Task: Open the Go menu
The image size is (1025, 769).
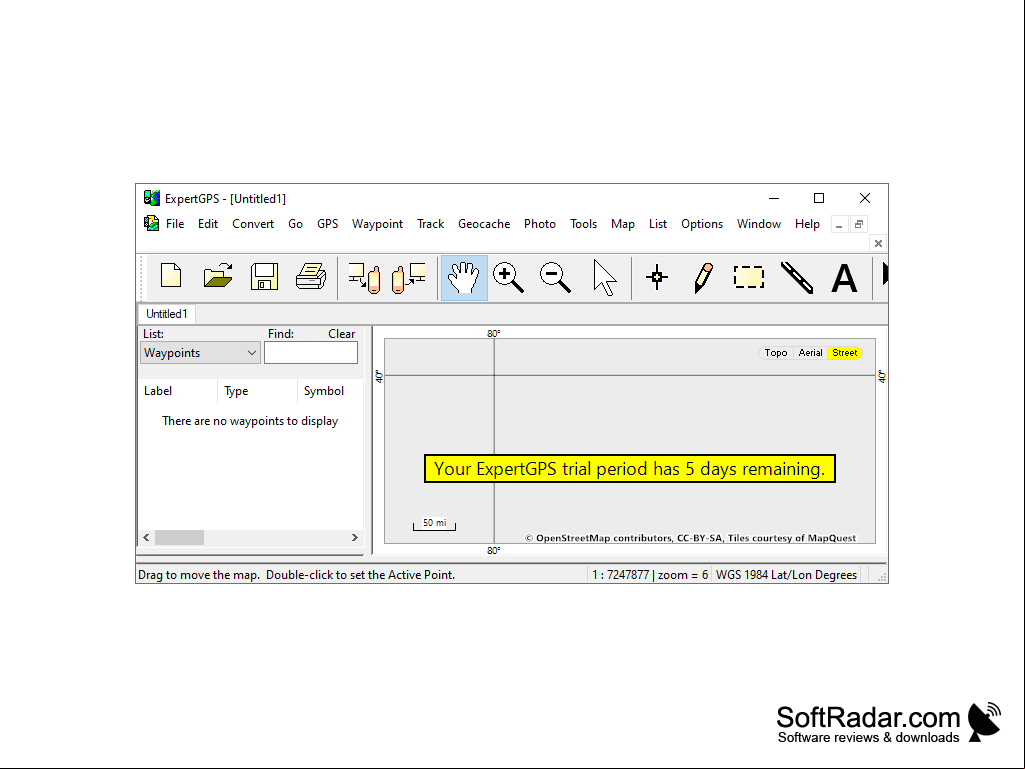Action: click(295, 224)
